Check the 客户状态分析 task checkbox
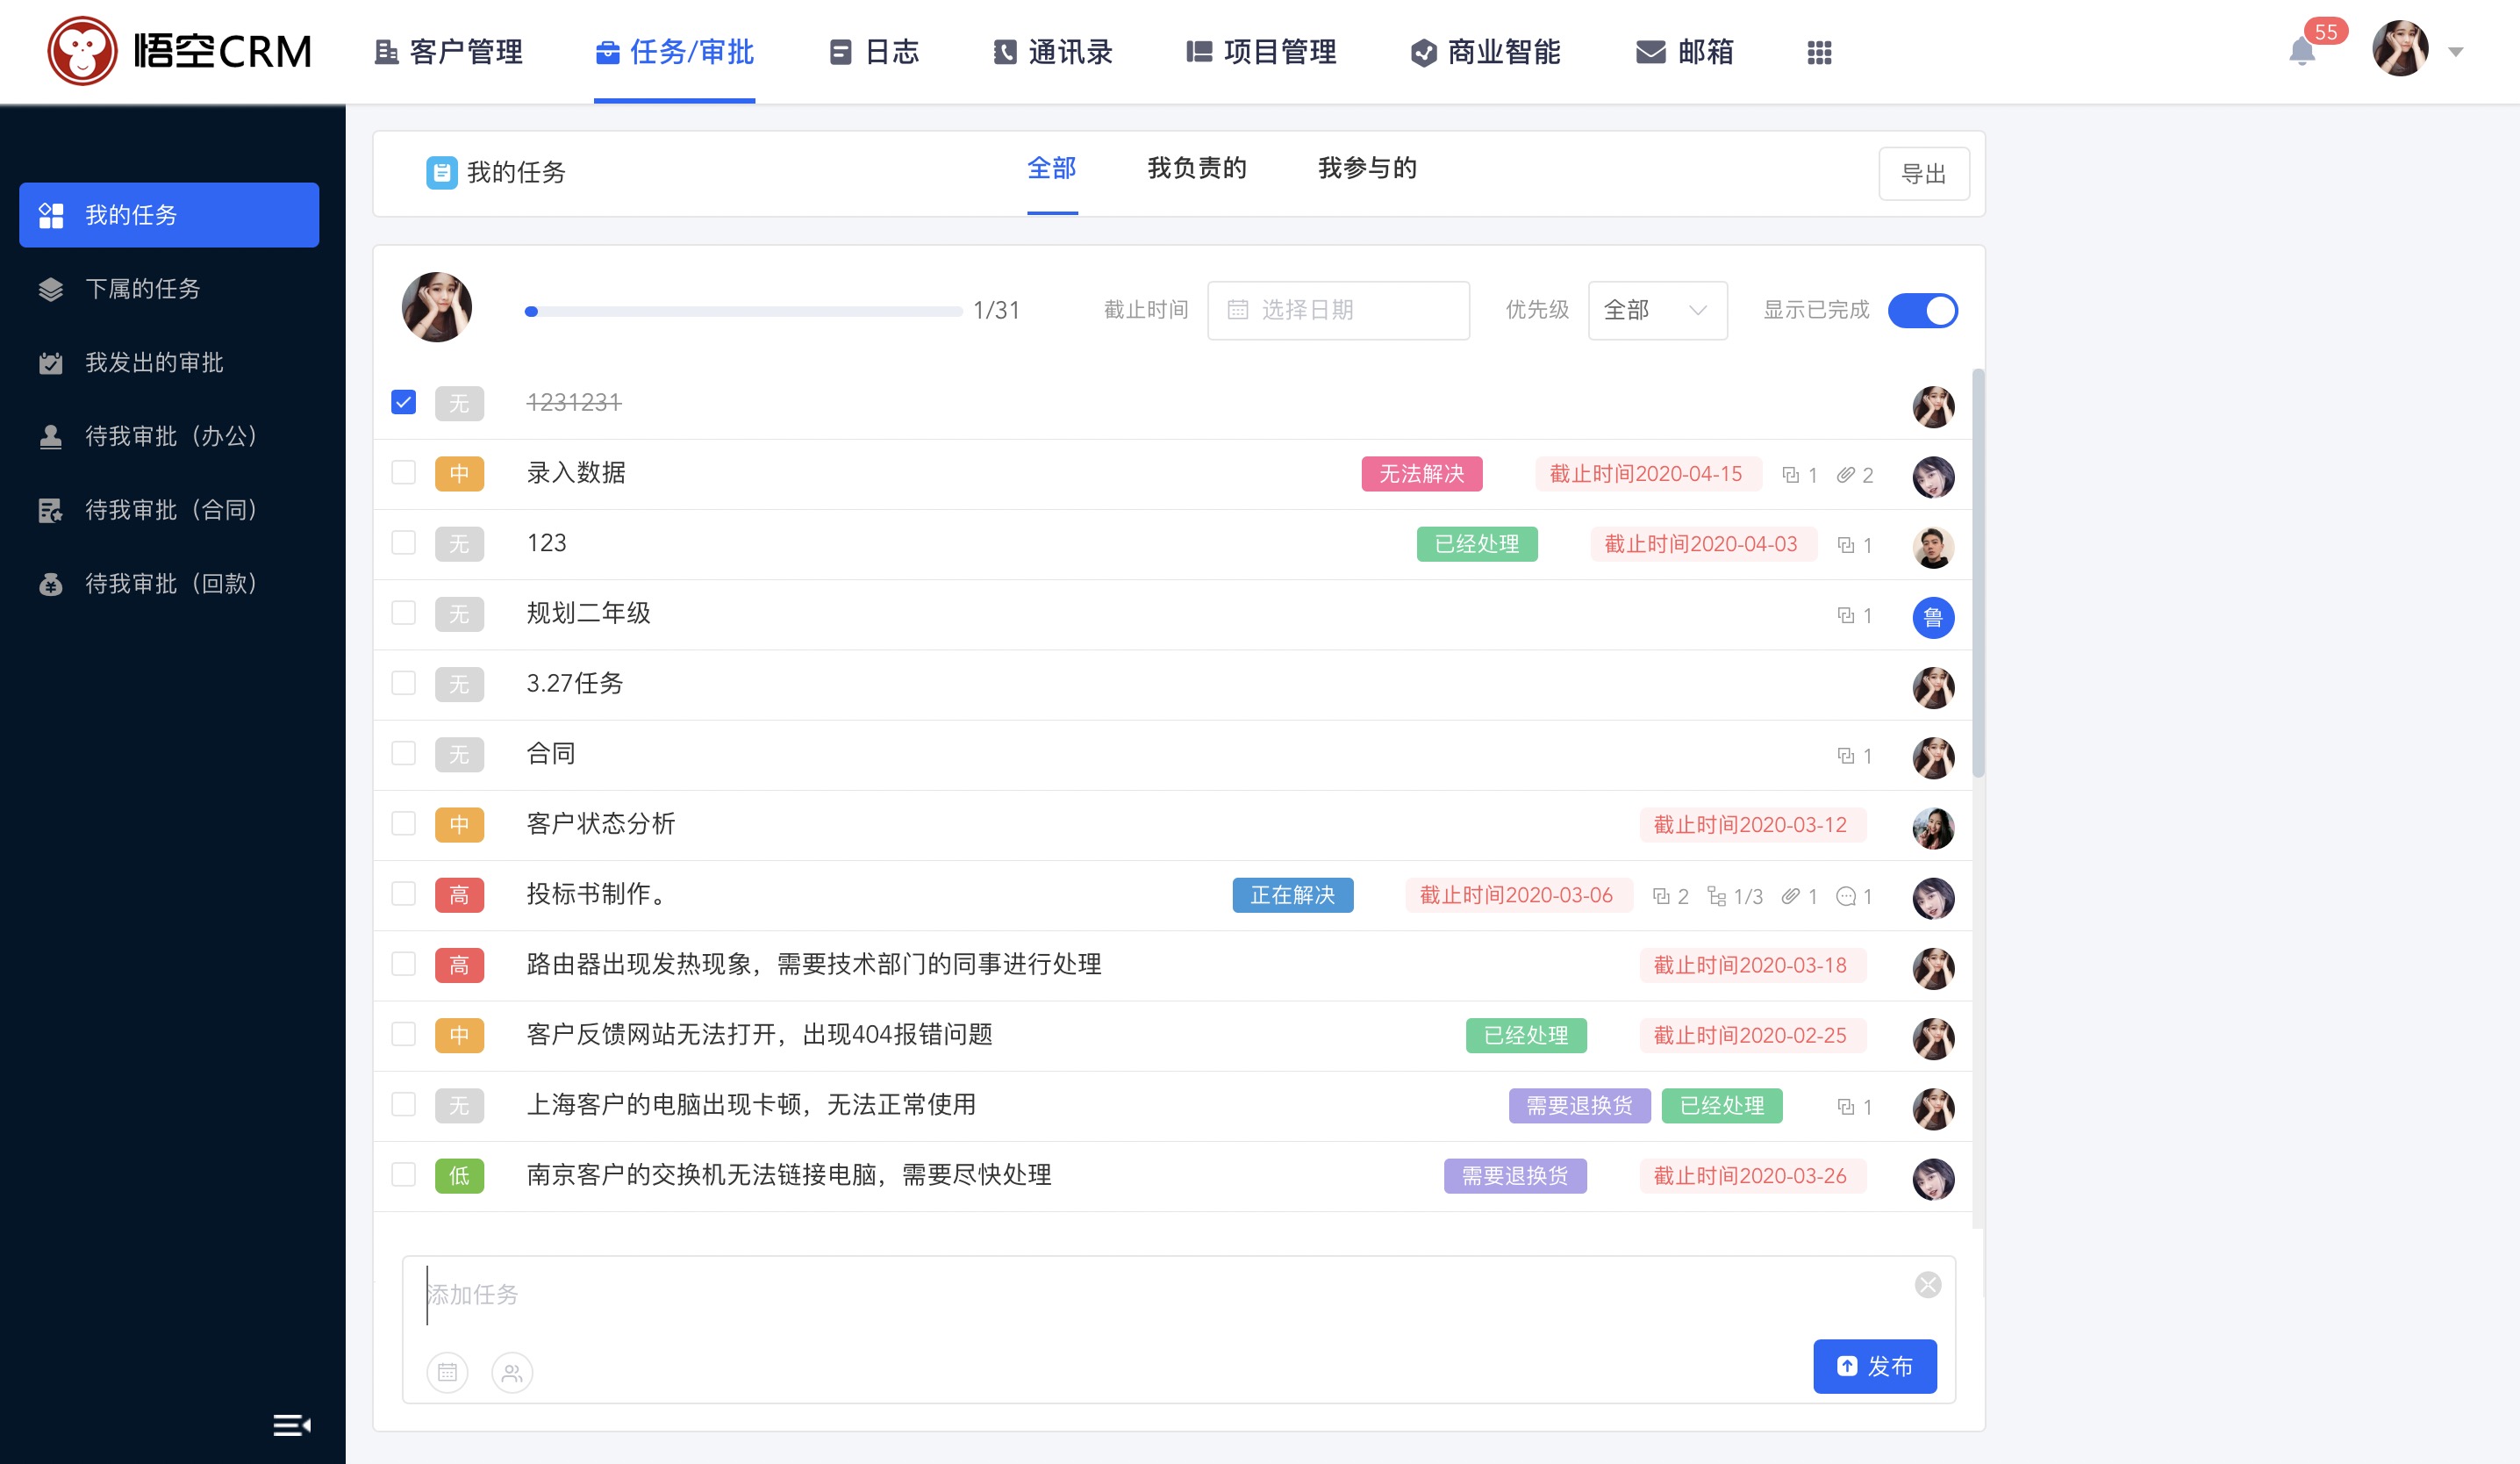This screenshot has height=1464, width=2520. [x=403, y=823]
